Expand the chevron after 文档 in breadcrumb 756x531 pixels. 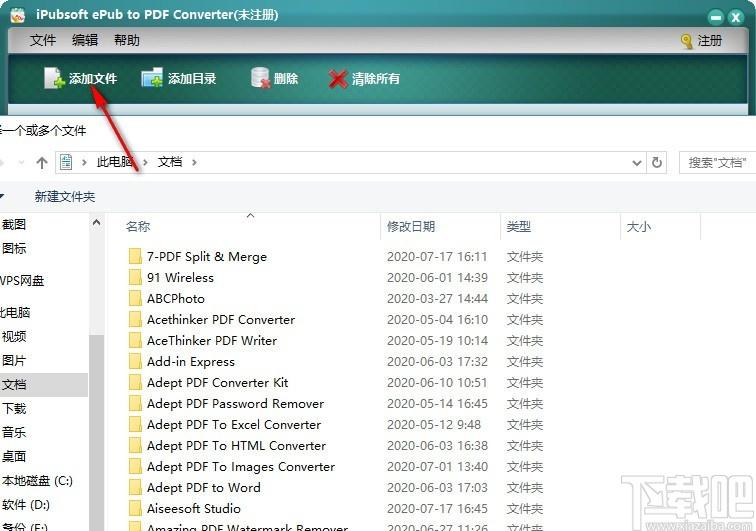click(x=194, y=163)
